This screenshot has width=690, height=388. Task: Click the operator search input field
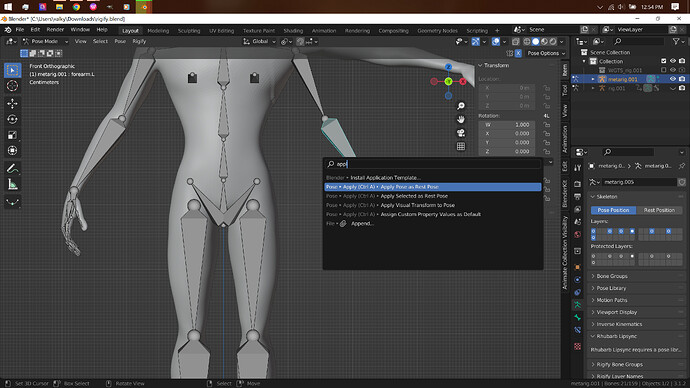click(x=433, y=164)
